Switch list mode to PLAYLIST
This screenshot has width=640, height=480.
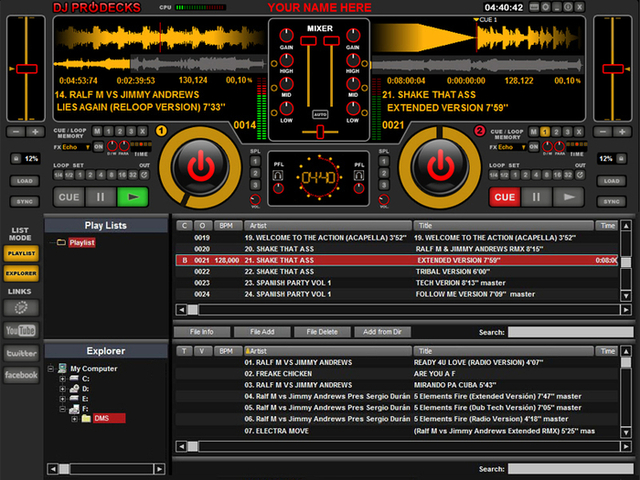pyautogui.click(x=21, y=253)
